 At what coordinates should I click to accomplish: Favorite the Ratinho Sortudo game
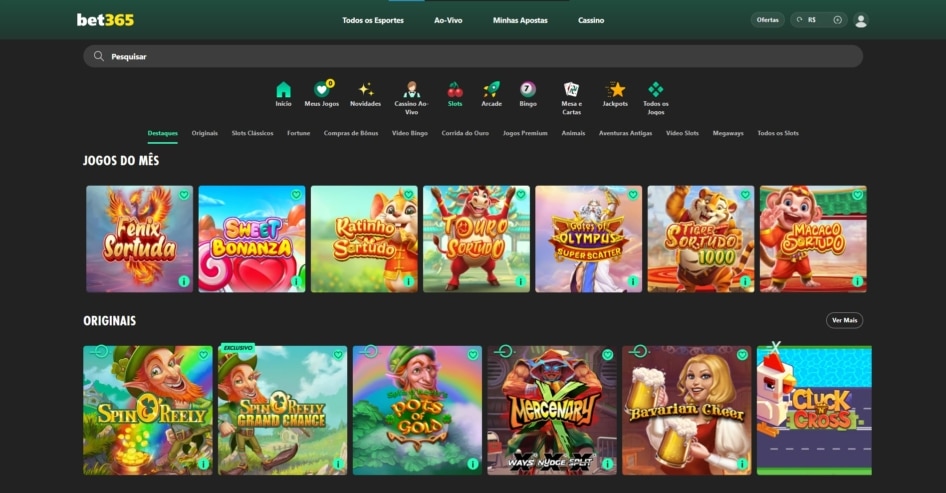pos(408,195)
